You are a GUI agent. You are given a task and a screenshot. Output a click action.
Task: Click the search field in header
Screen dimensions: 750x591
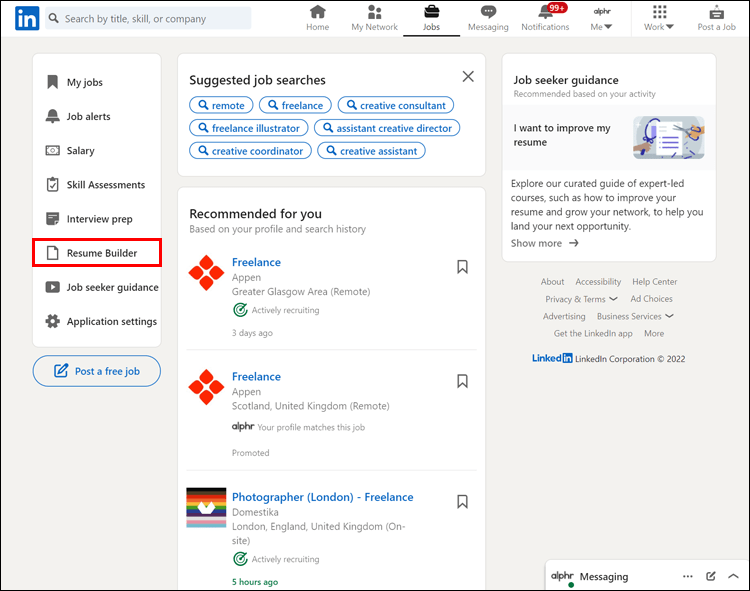point(150,18)
